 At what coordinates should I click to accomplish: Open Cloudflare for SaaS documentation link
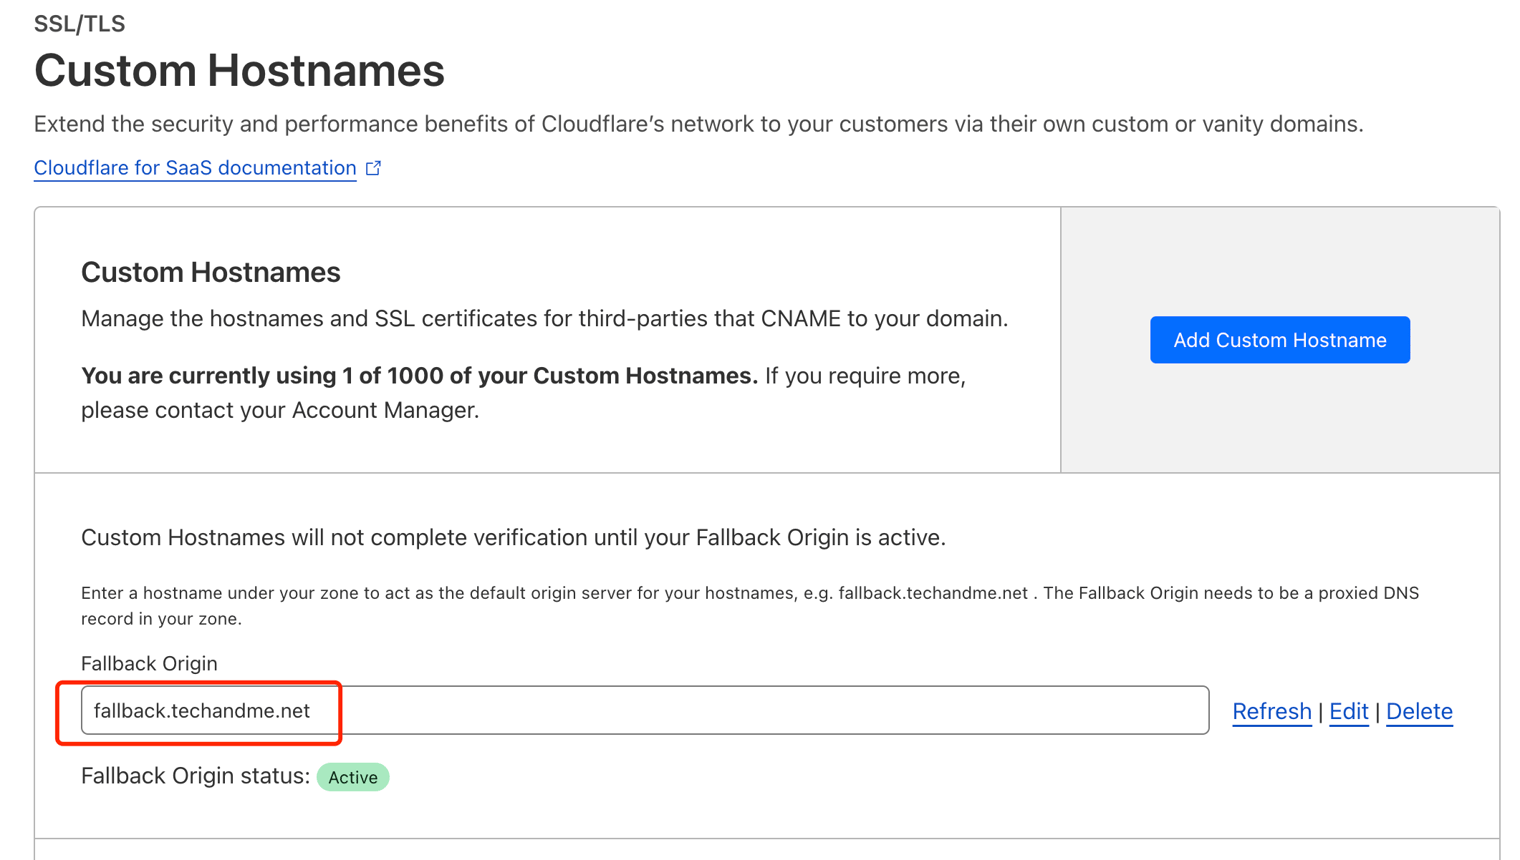tap(195, 168)
